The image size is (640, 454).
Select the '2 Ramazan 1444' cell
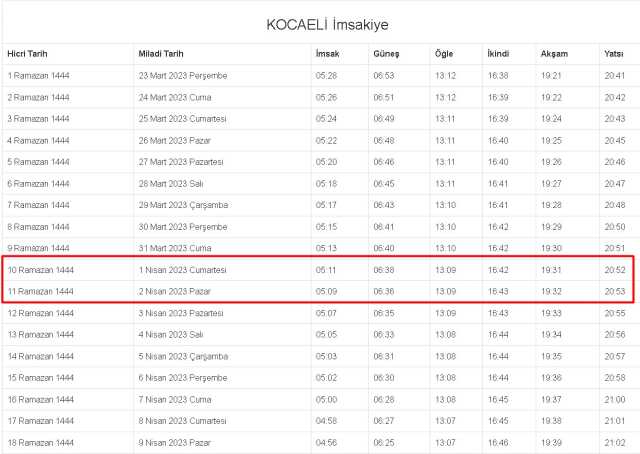[38, 98]
